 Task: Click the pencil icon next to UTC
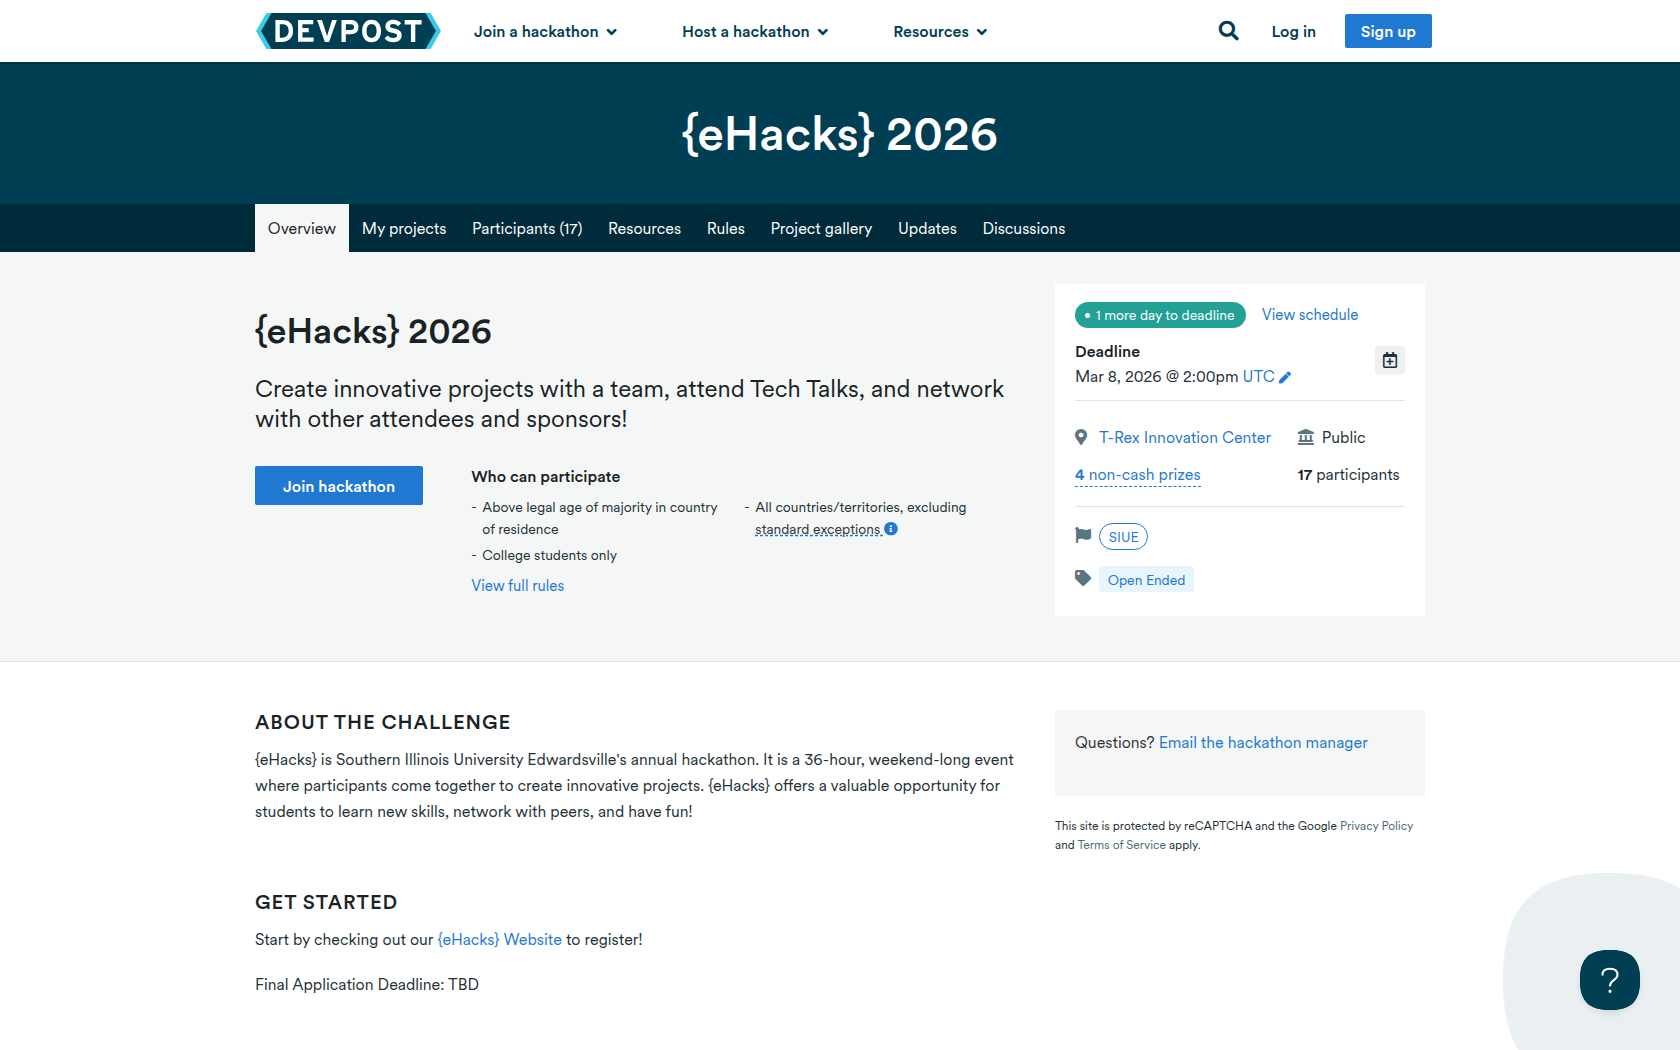coord(1286,377)
